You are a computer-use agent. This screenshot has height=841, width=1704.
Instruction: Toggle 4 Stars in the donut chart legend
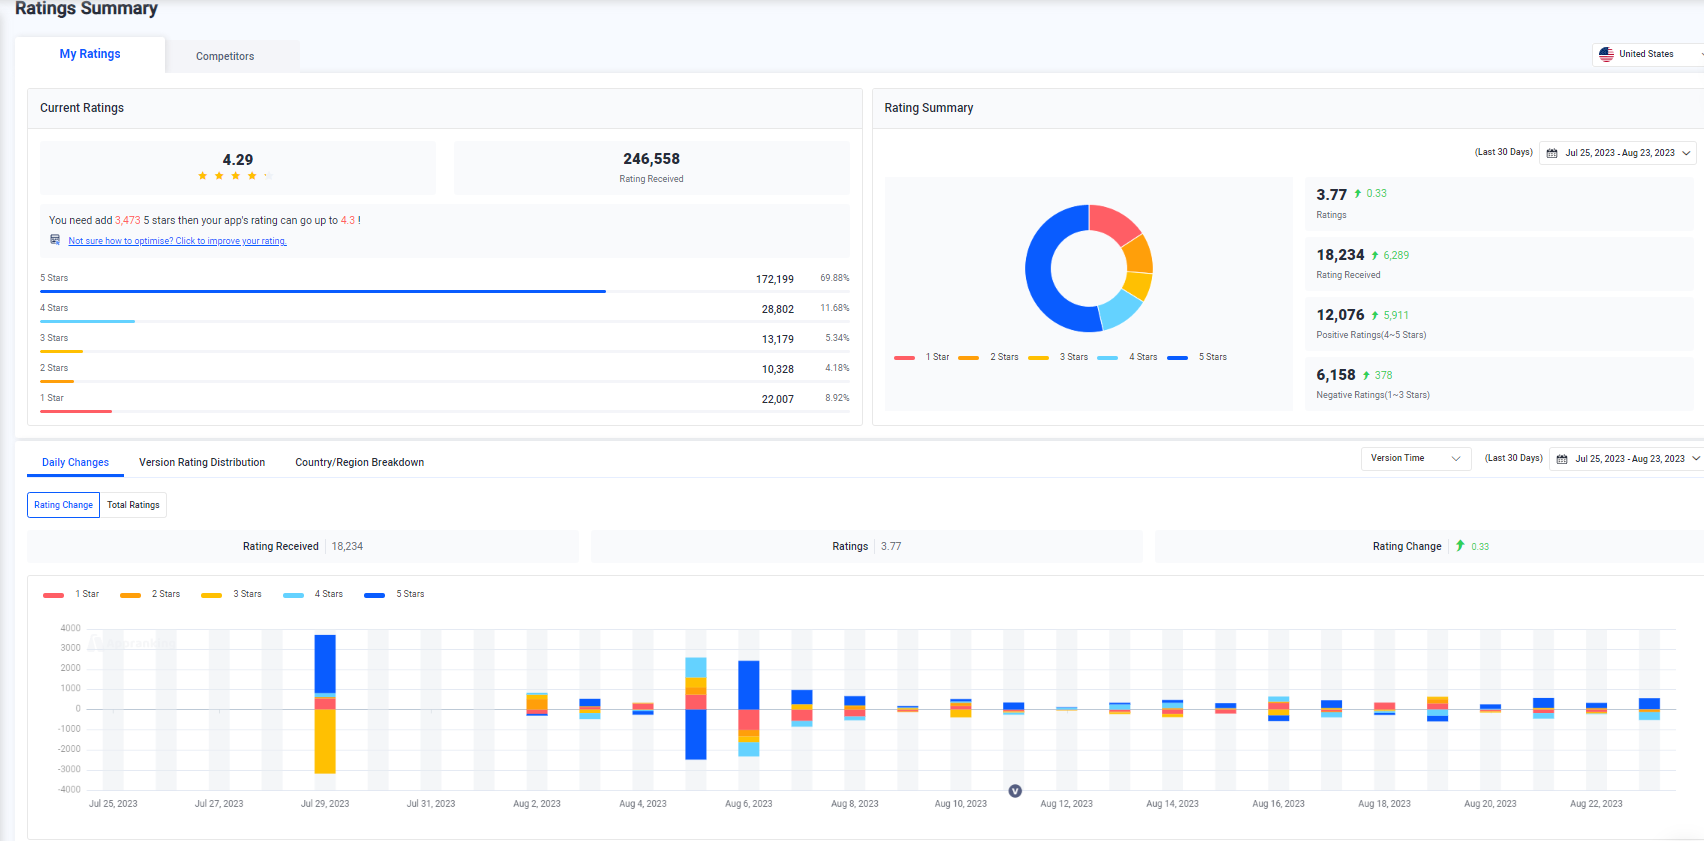1127,357
